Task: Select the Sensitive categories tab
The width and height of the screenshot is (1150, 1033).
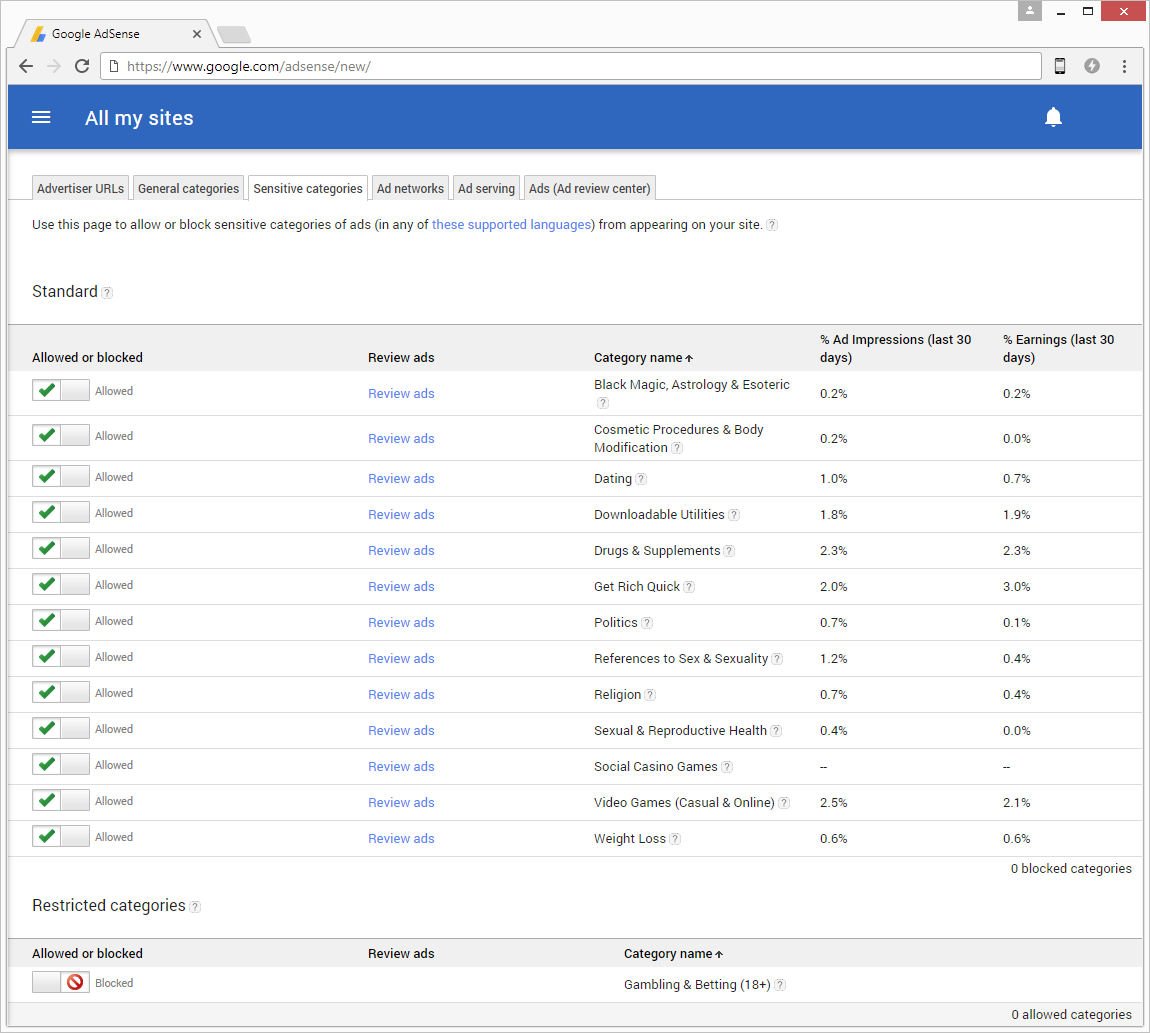Action: [x=308, y=189]
